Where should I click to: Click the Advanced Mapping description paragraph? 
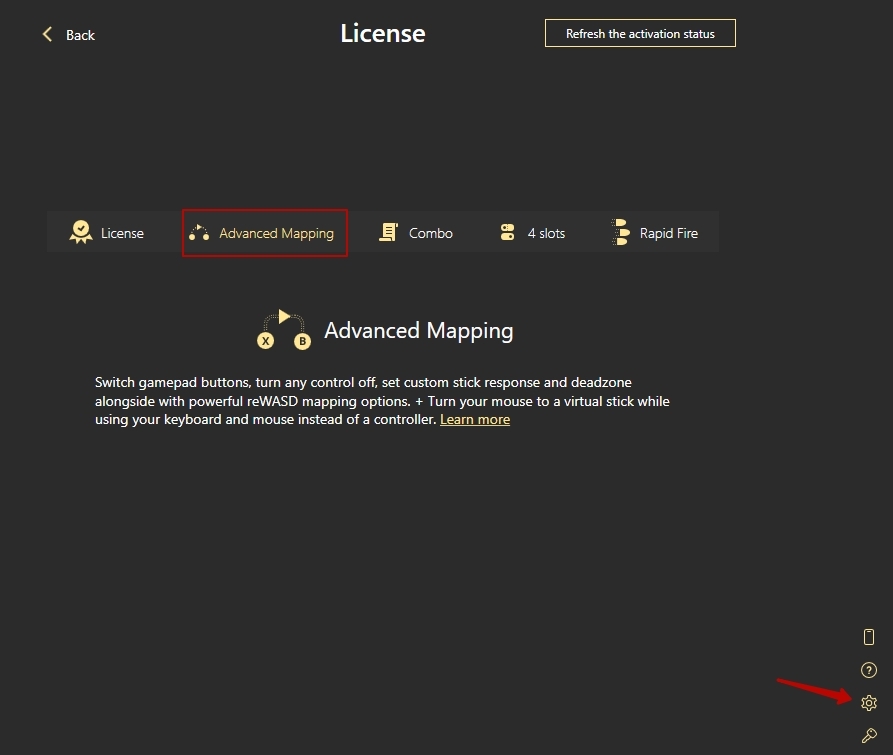[x=382, y=401]
